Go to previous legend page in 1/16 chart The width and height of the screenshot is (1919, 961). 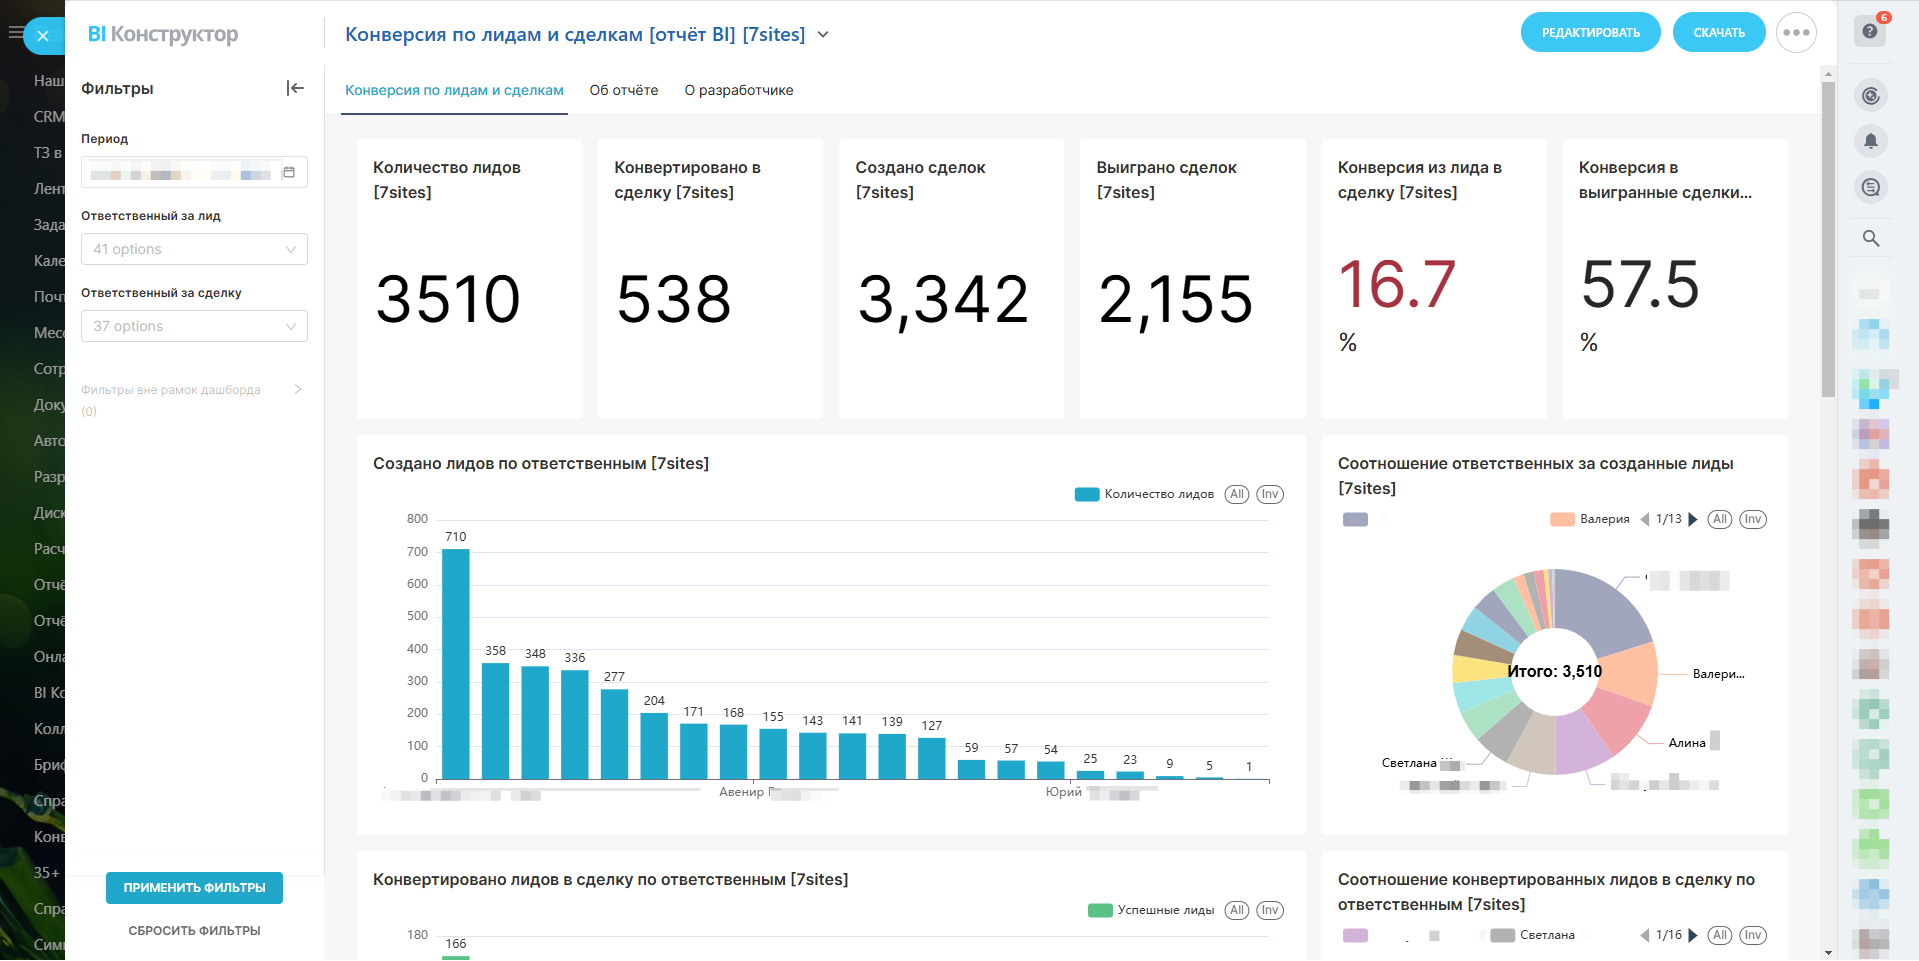coord(1644,935)
